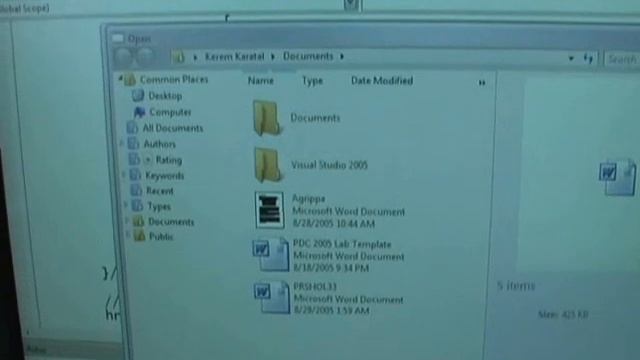
Task: Select the Documents folder icon in list
Action: pyautogui.click(x=267, y=118)
